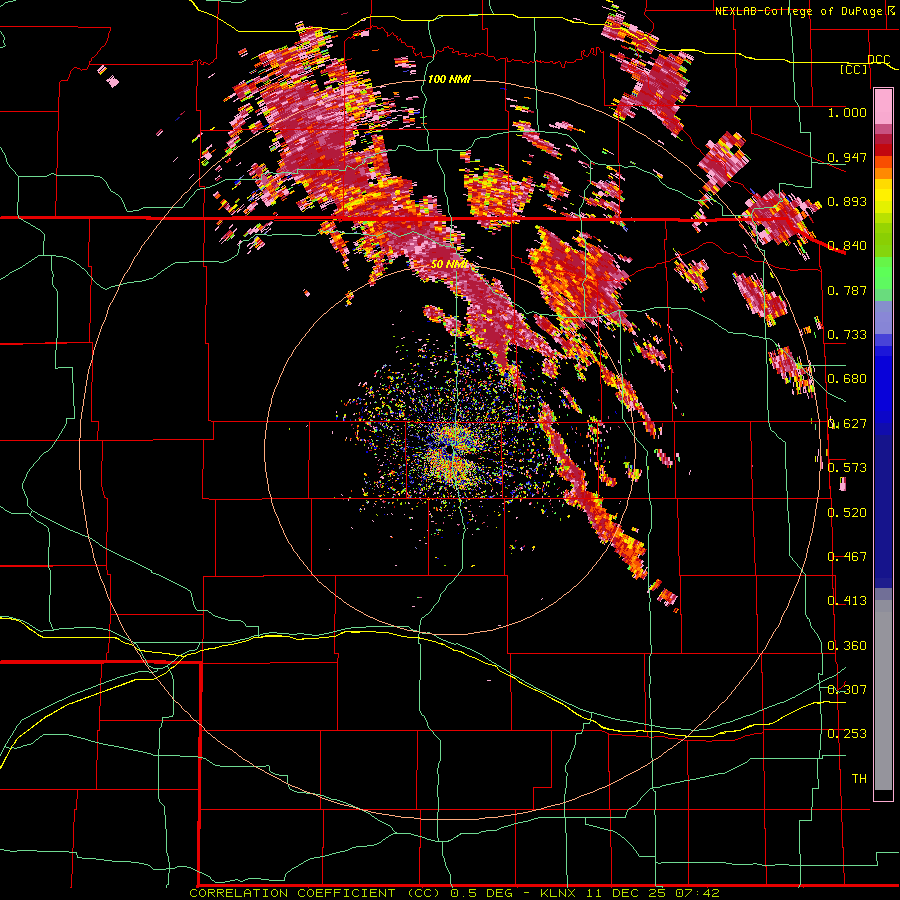Screen dimensions: 900x900
Task: Pick the dark navy legend color segment
Action: [x=883, y=511]
